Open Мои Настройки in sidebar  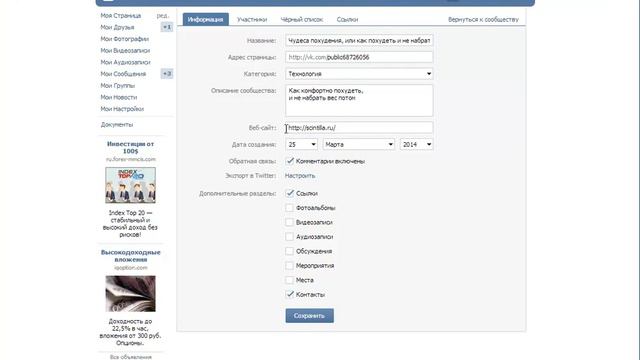click(122, 109)
